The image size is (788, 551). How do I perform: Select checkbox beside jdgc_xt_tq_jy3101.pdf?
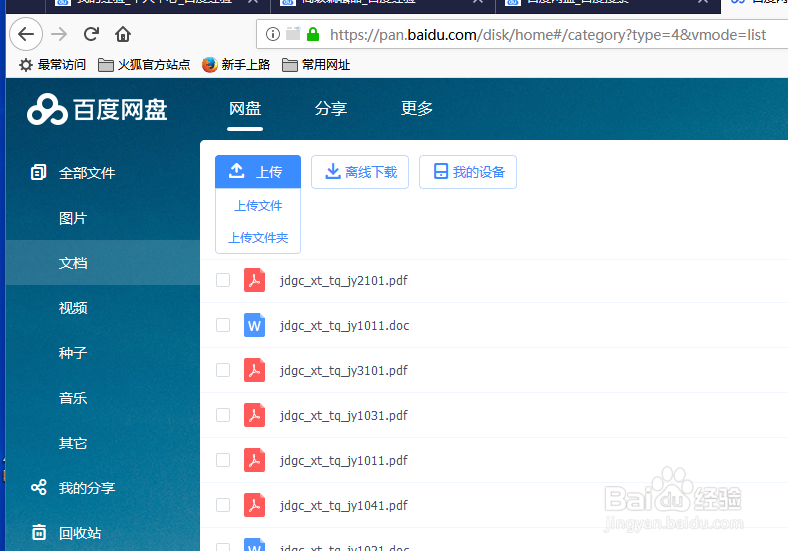223,370
